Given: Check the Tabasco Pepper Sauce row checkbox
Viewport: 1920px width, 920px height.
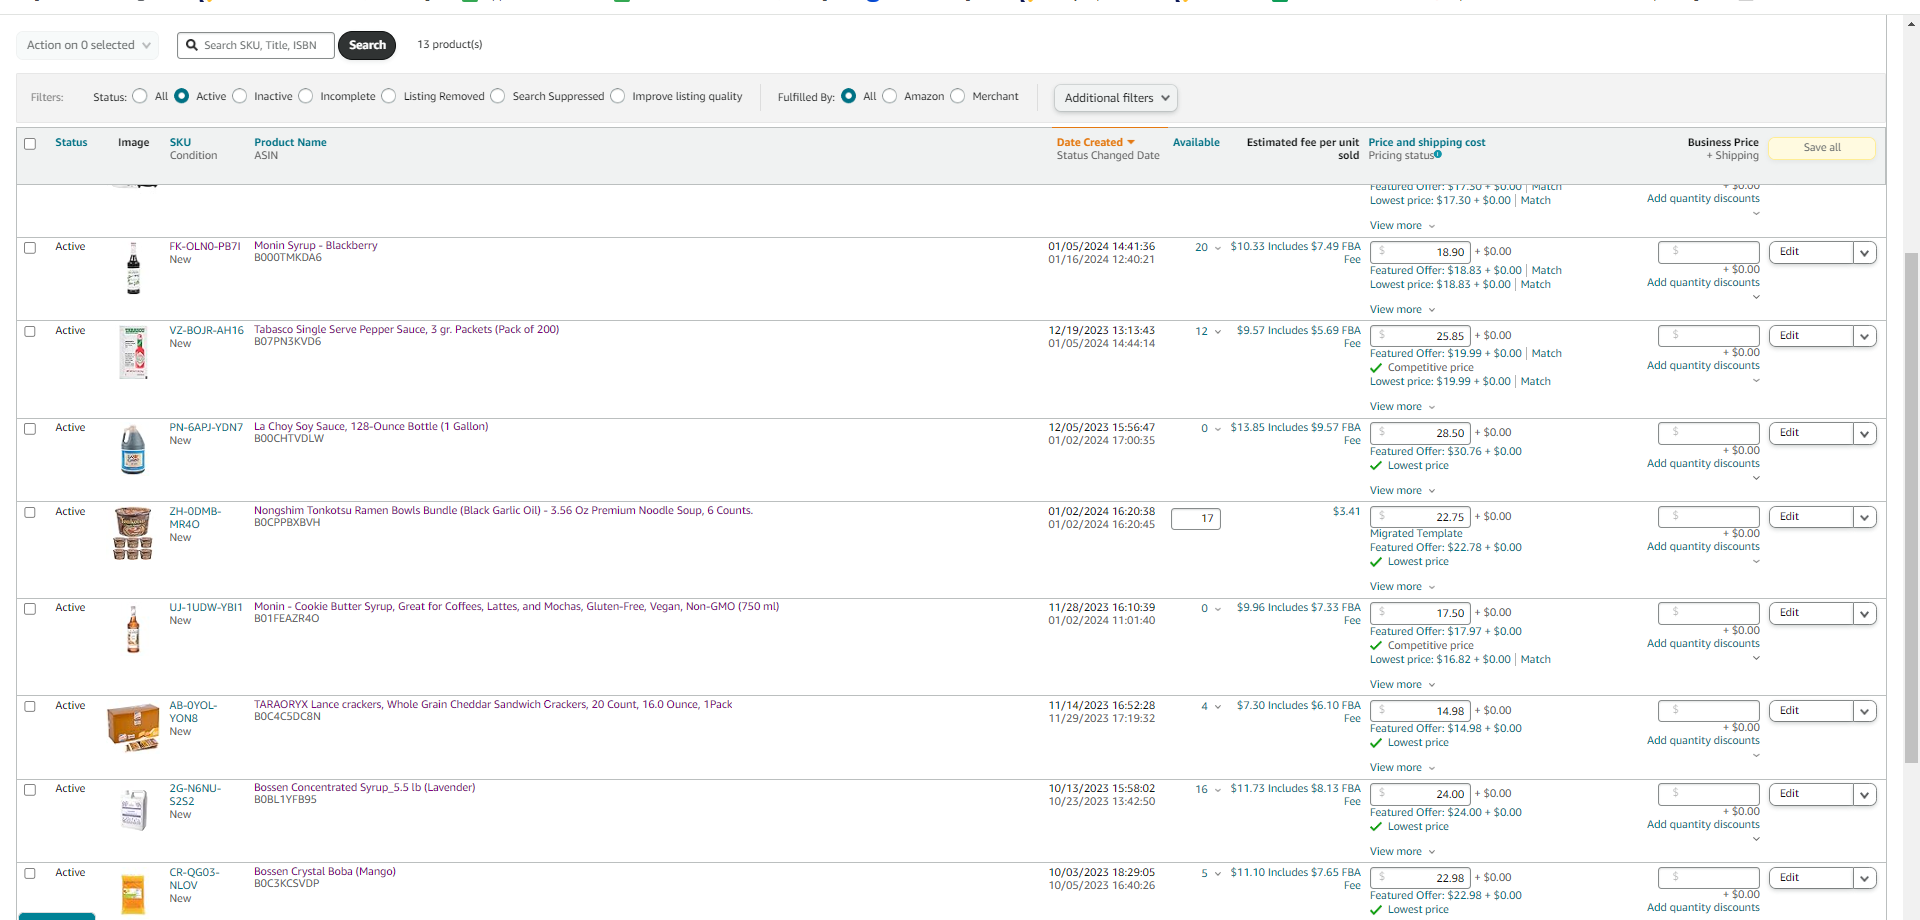Looking at the screenshot, I should click(x=30, y=332).
